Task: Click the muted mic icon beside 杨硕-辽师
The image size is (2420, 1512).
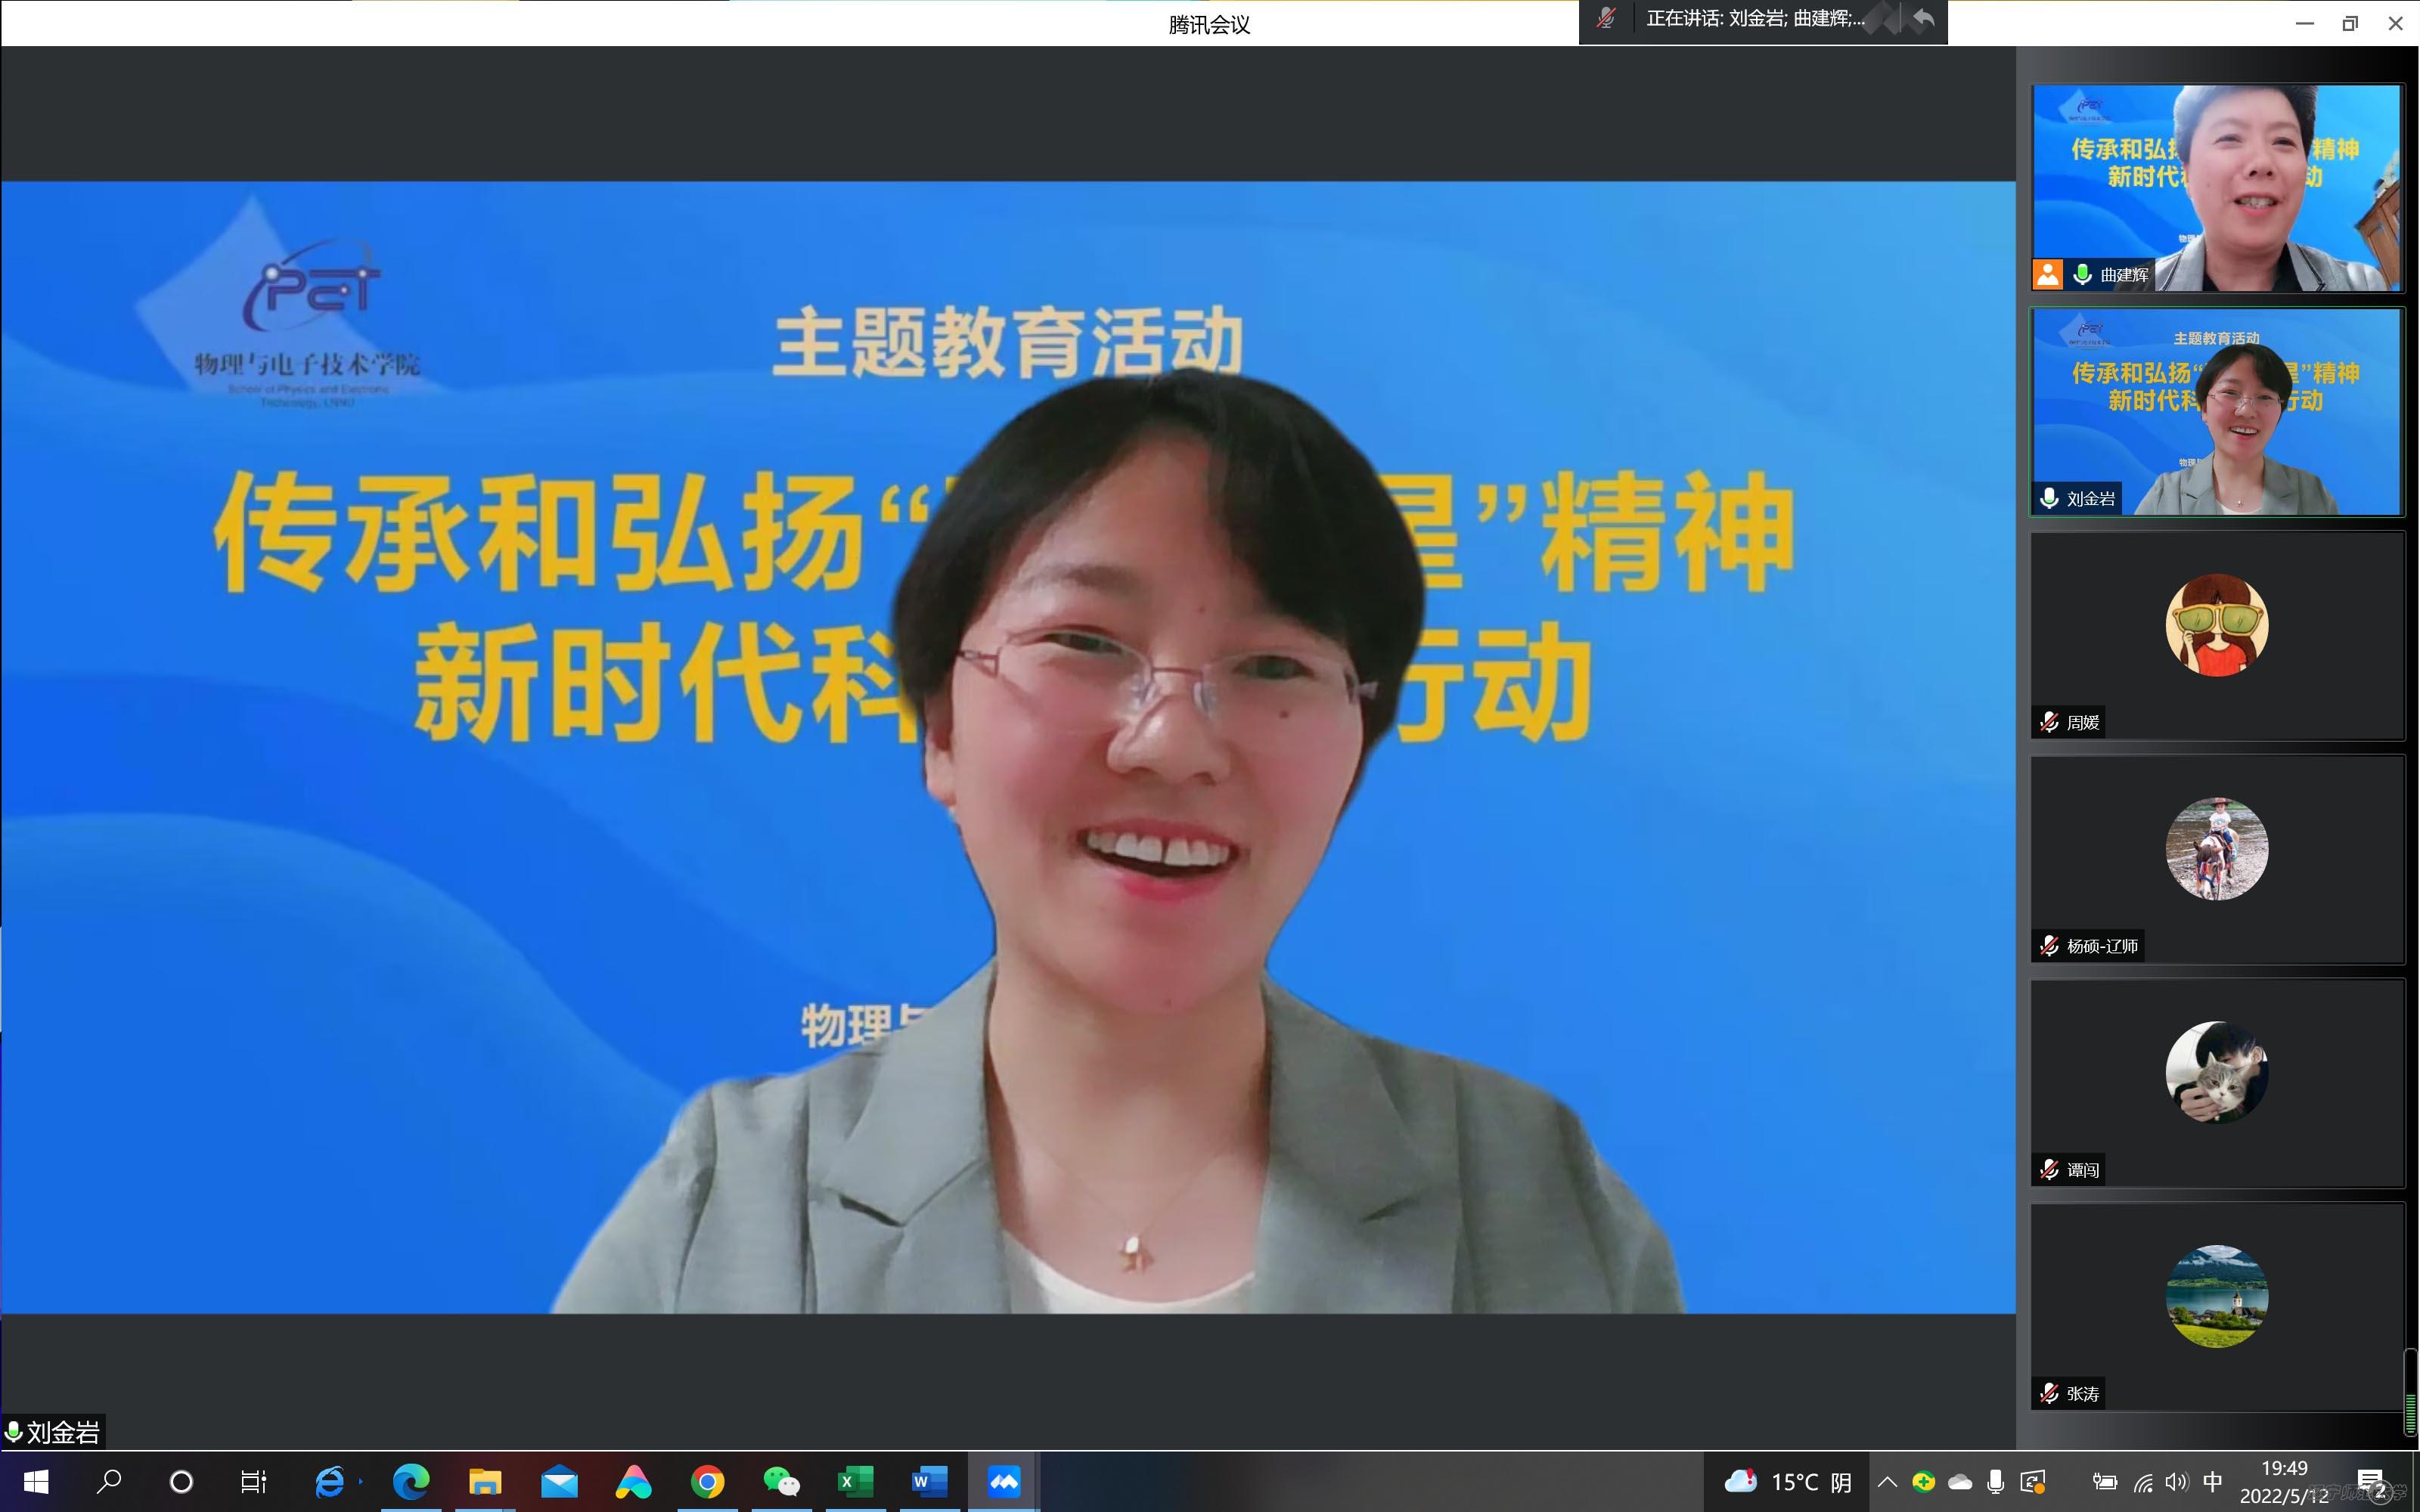Action: [2049, 946]
